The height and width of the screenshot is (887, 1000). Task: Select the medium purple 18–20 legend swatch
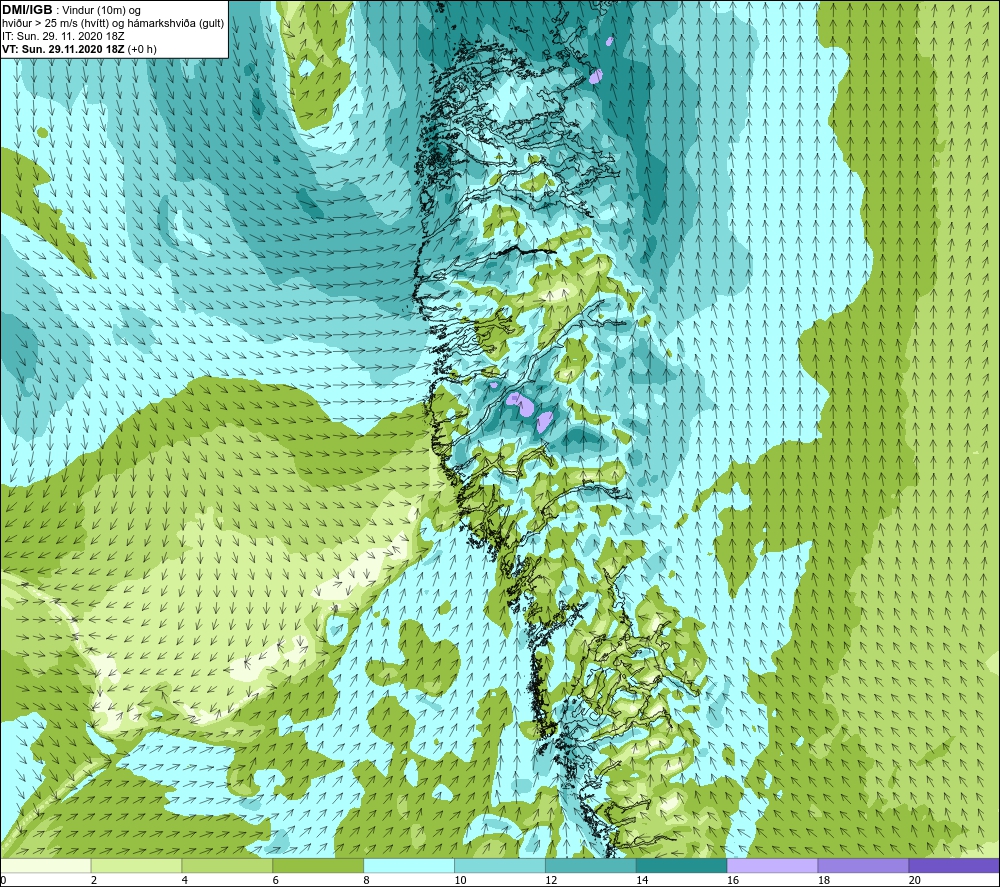coord(863,865)
